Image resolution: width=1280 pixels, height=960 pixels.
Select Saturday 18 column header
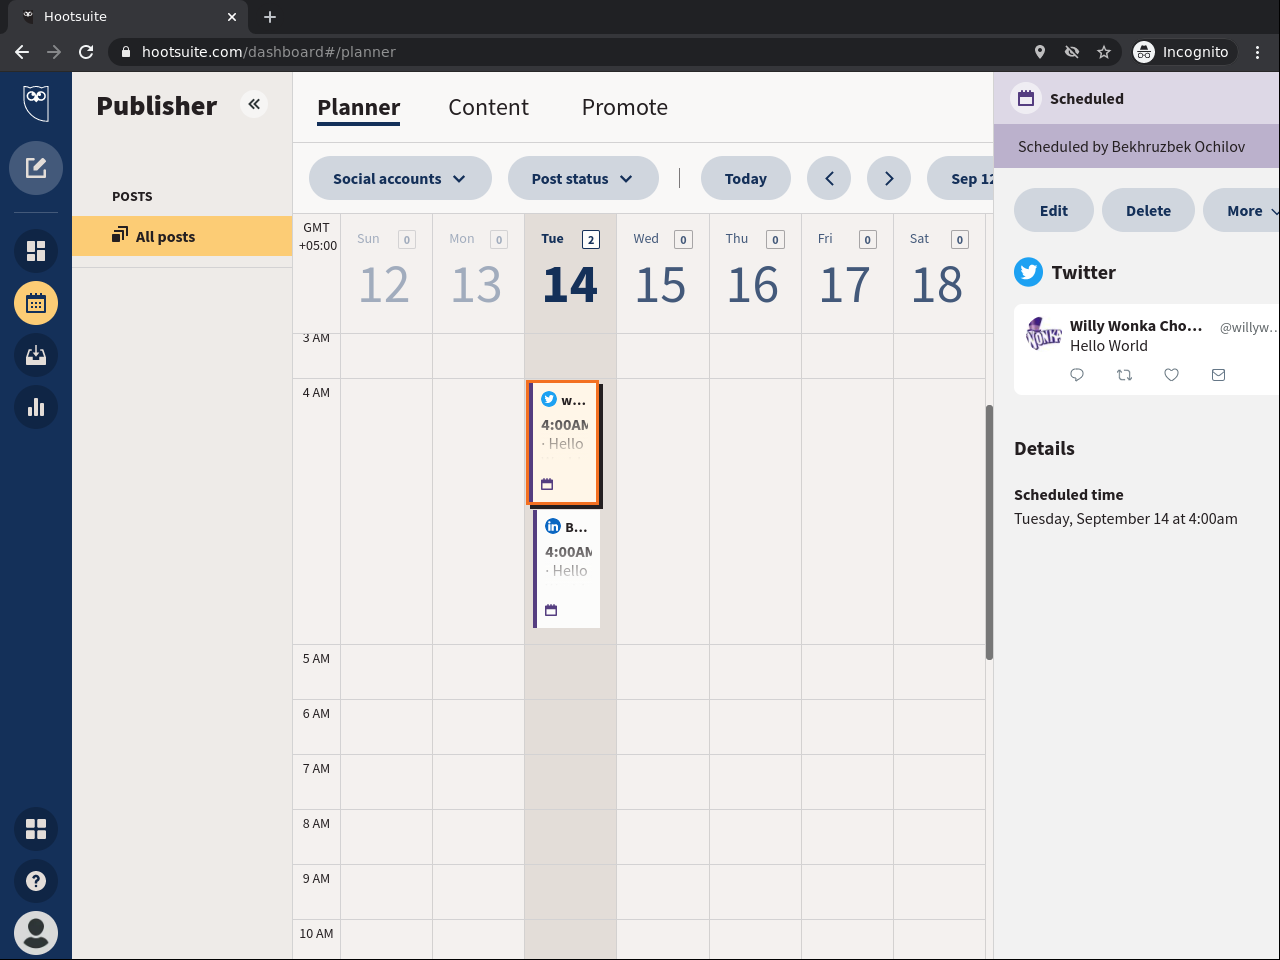tap(939, 272)
